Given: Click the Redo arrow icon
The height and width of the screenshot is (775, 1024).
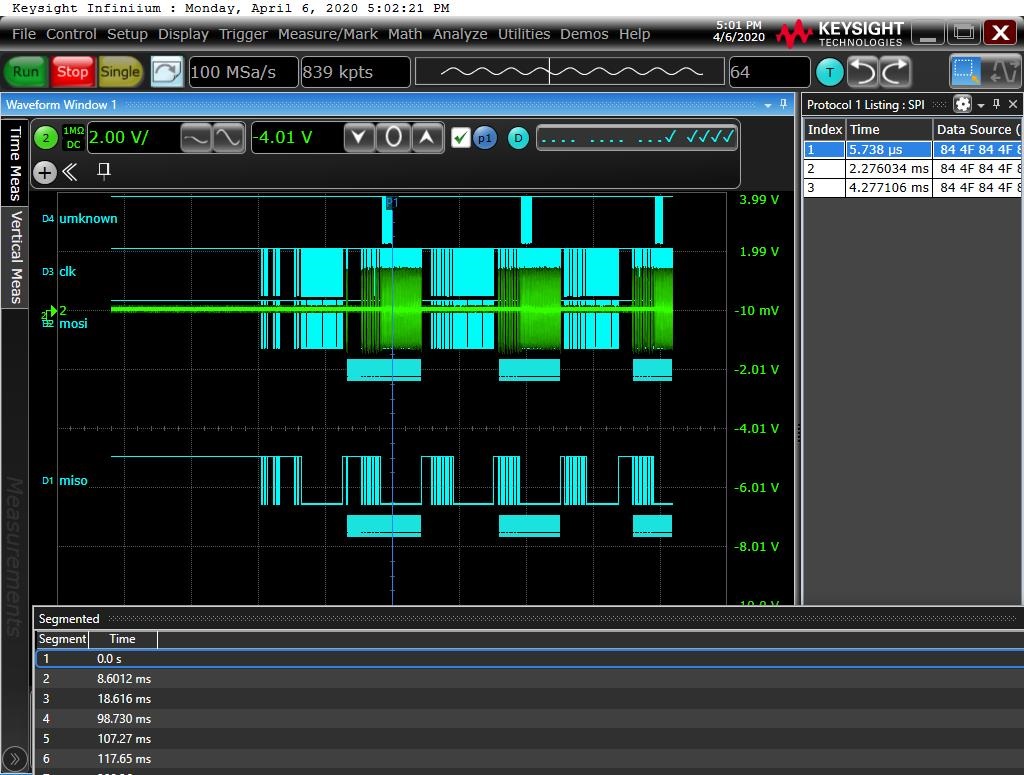Looking at the screenshot, I should pyautogui.click(x=895, y=72).
